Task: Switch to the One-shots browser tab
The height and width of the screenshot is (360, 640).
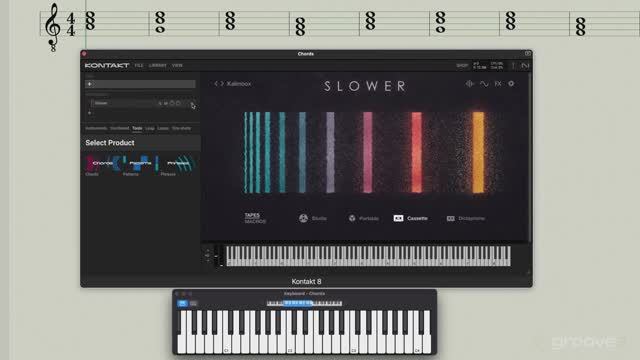Action: pos(181,128)
